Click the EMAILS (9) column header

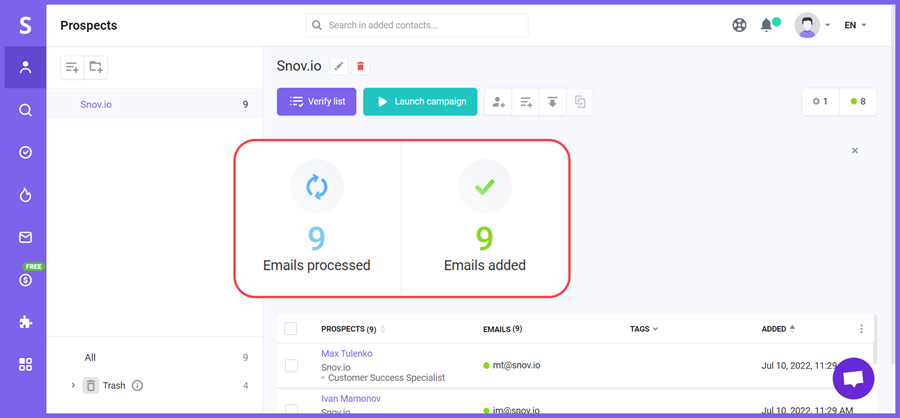(x=502, y=329)
